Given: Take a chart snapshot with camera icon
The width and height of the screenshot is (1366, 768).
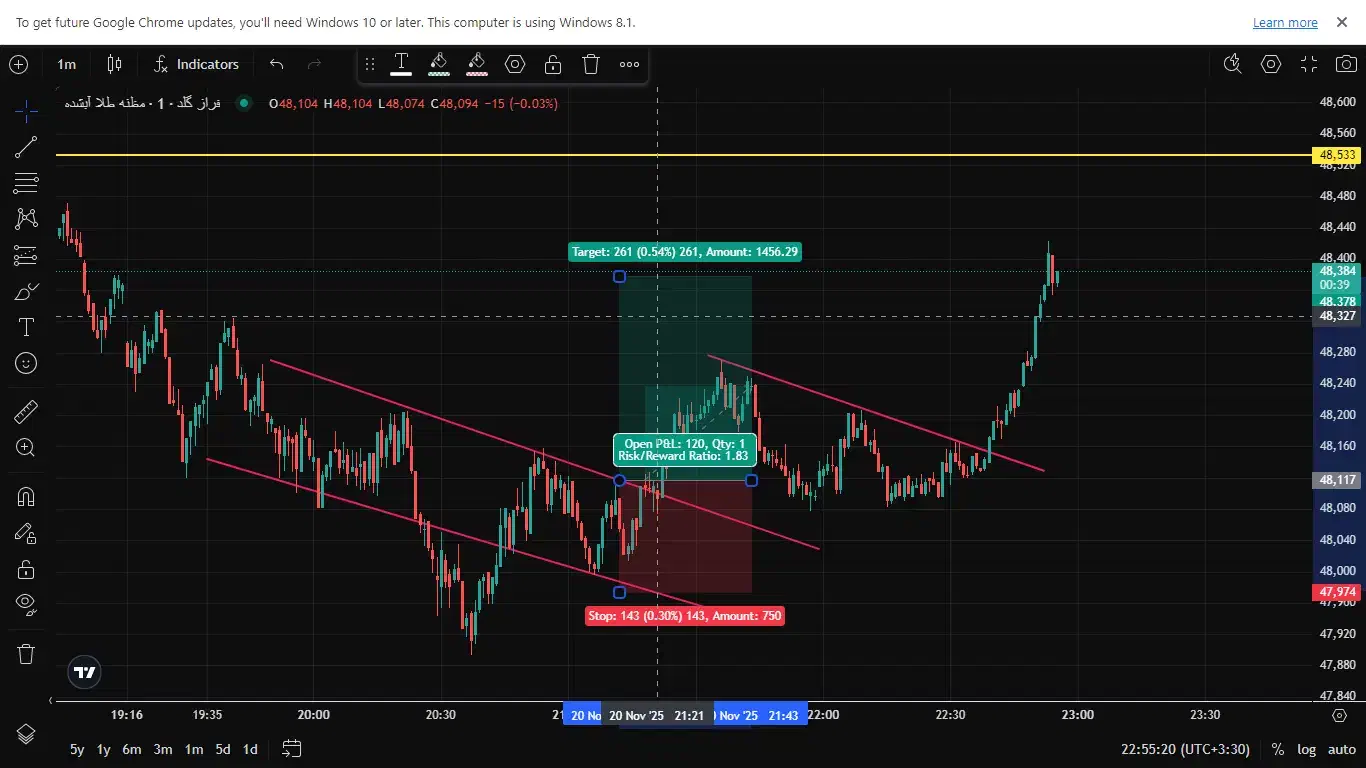Looking at the screenshot, I should point(1346,64).
